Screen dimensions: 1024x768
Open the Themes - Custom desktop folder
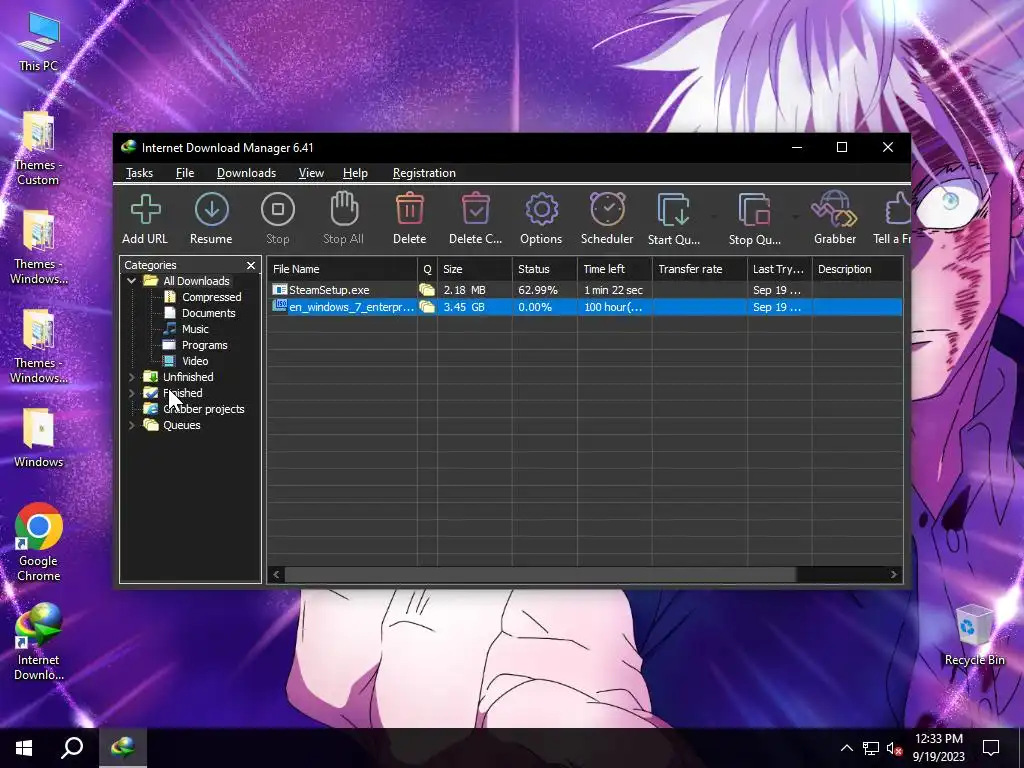click(x=39, y=148)
